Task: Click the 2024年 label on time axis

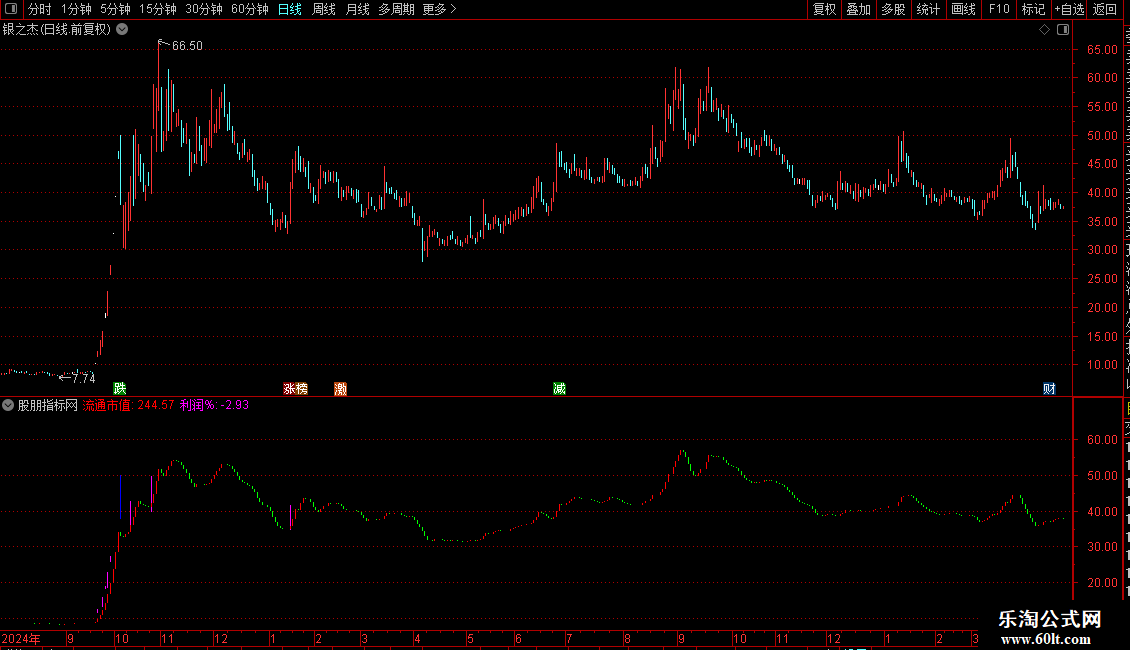Action: [x=21, y=639]
